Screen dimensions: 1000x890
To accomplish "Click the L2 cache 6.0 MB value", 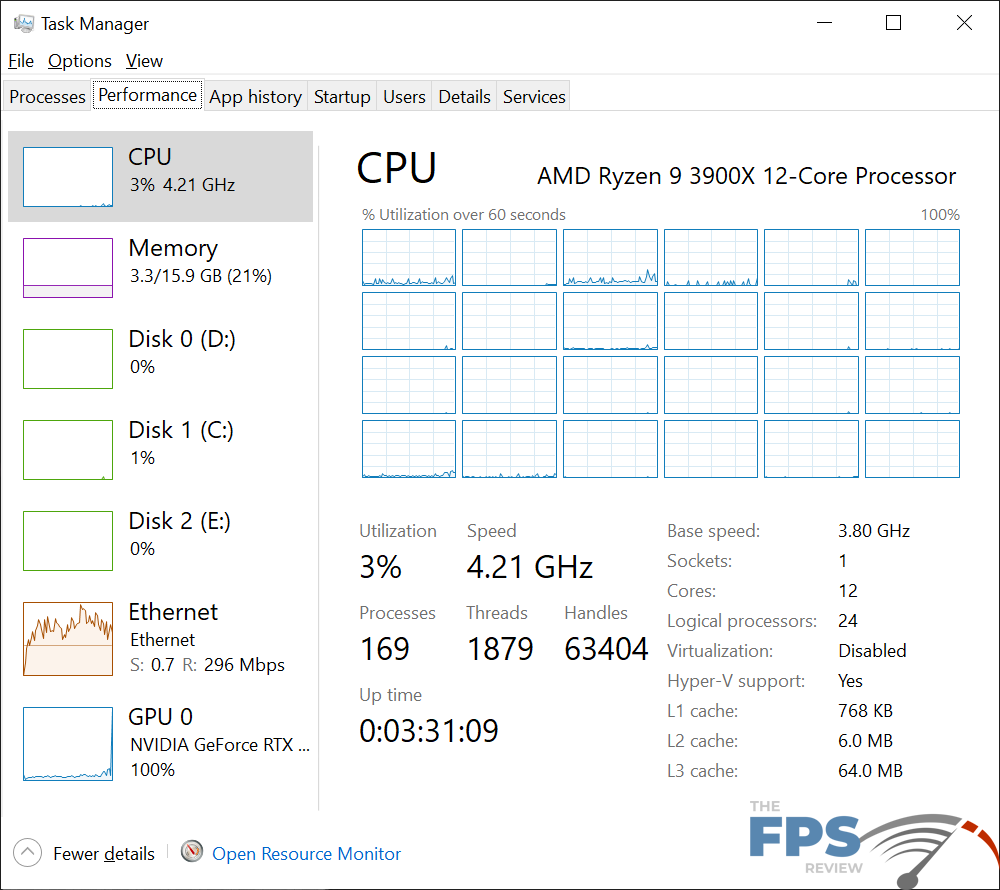I will (865, 741).
